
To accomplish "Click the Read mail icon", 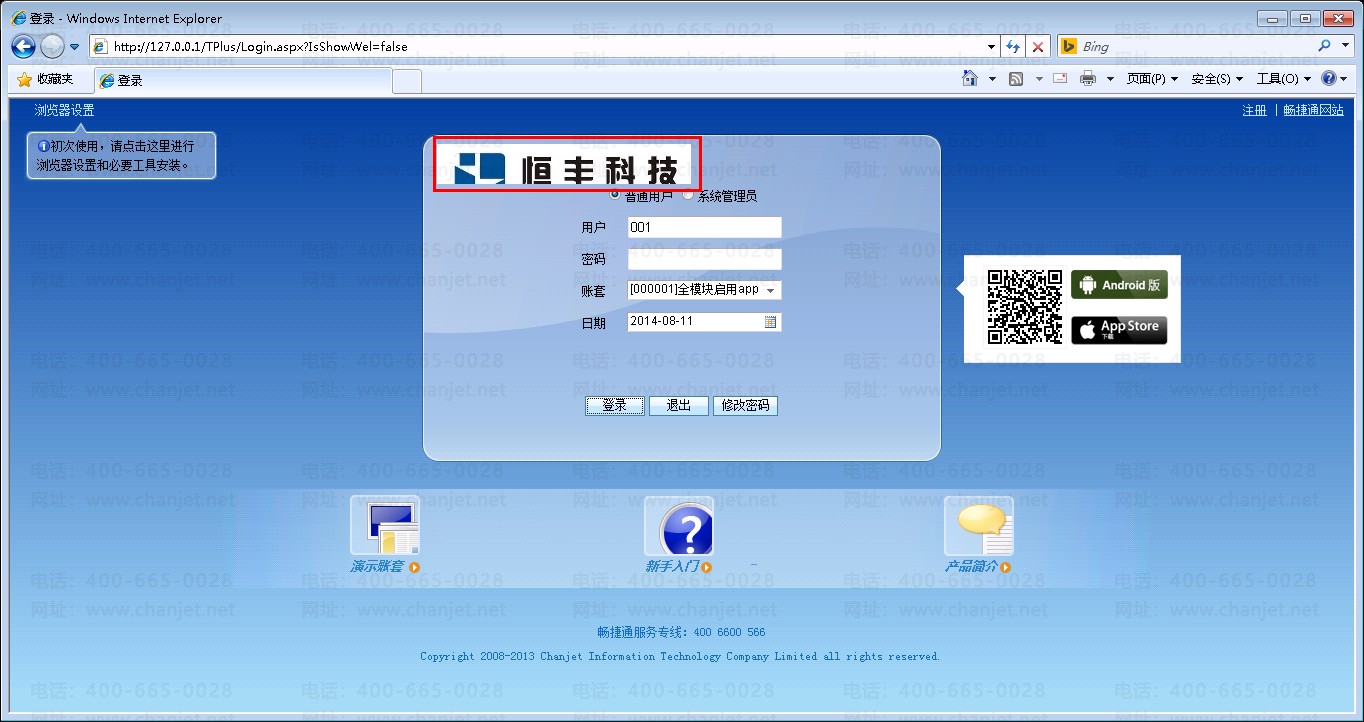I will pyautogui.click(x=1060, y=79).
